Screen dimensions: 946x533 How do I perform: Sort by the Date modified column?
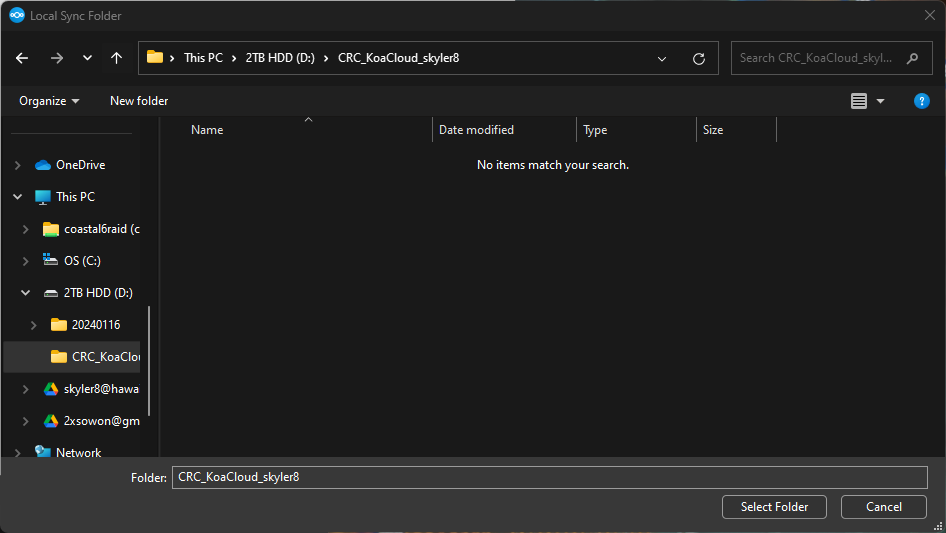click(476, 130)
